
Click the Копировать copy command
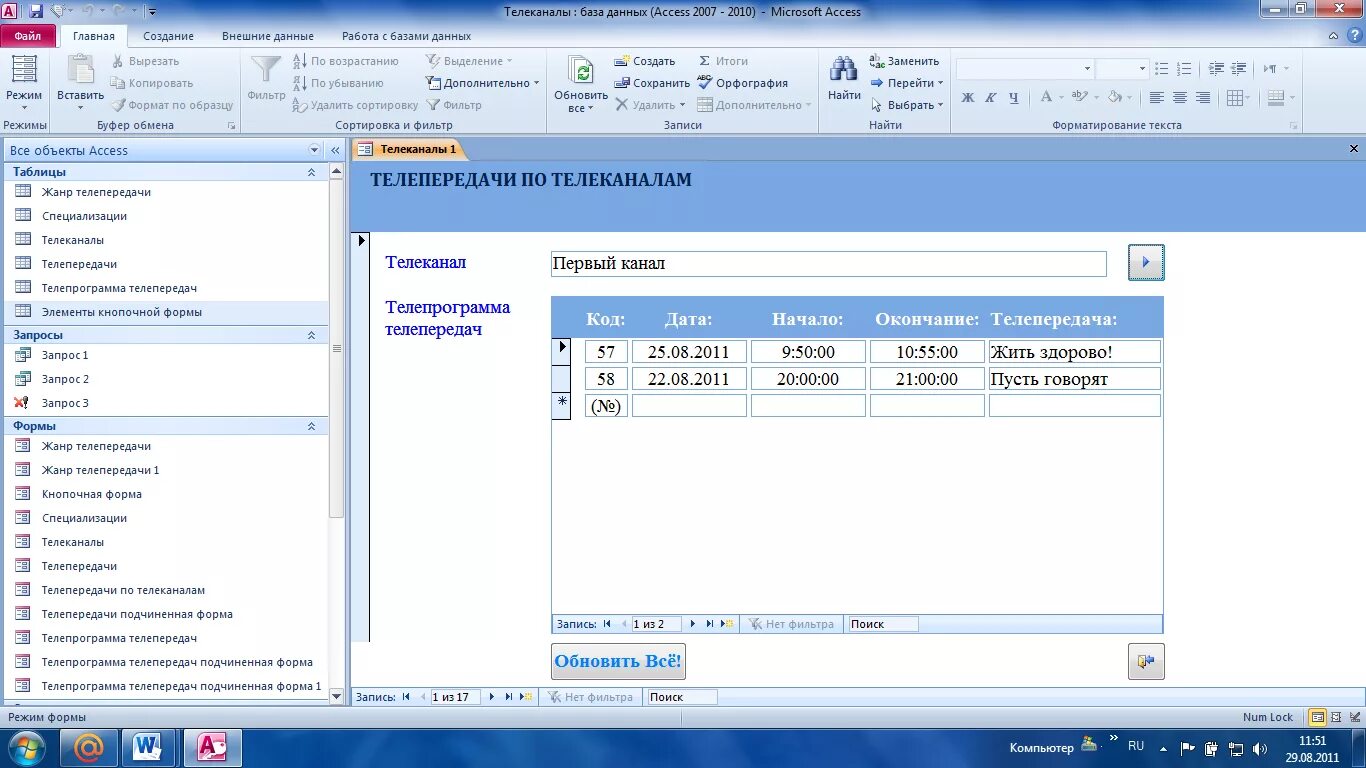(152, 83)
